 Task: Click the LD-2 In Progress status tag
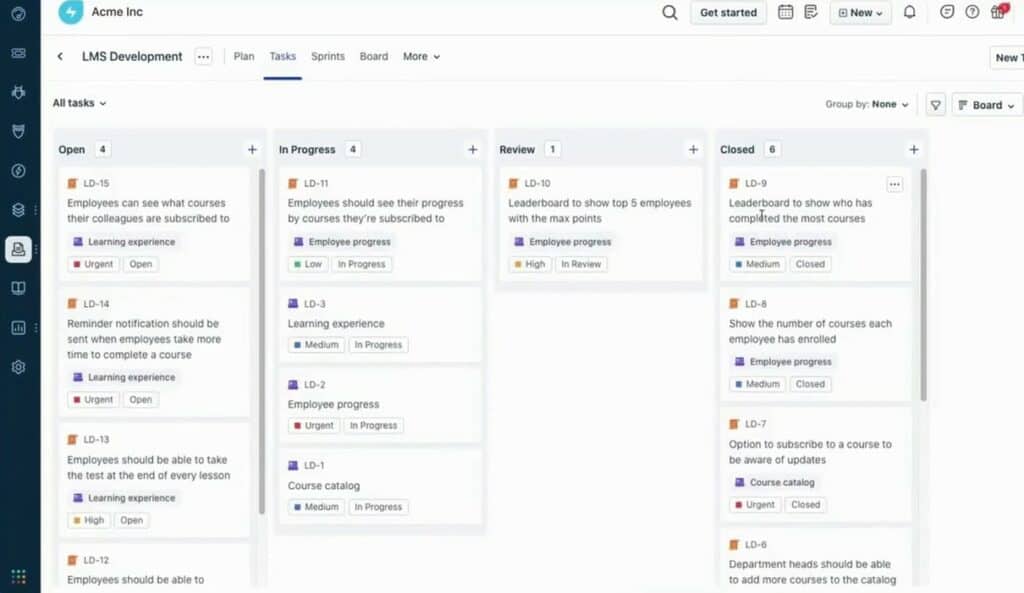(374, 426)
